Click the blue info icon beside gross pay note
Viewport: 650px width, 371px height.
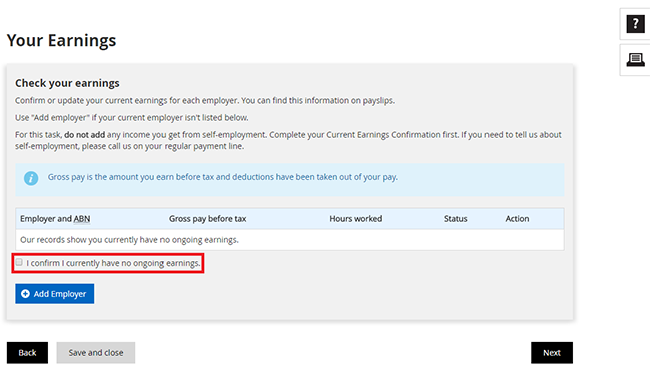(31, 178)
